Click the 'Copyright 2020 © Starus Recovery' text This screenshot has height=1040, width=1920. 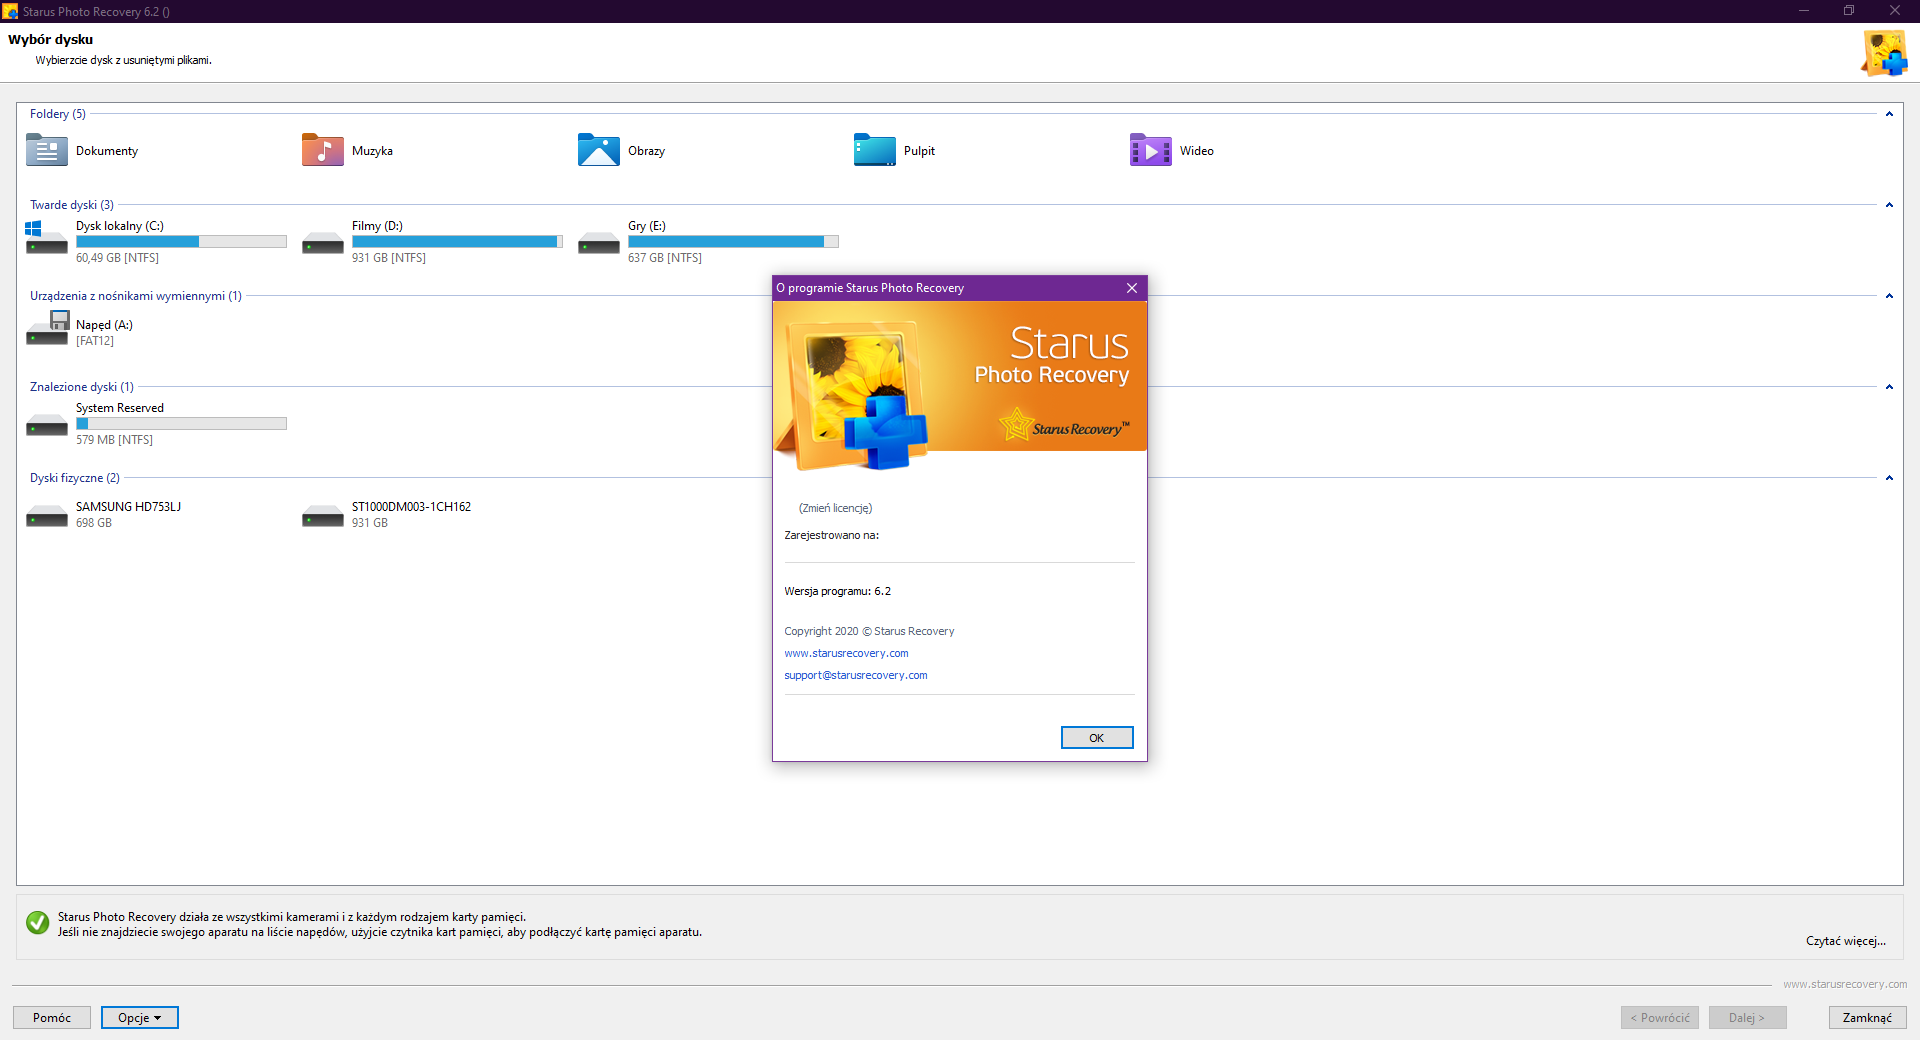click(869, 631)
